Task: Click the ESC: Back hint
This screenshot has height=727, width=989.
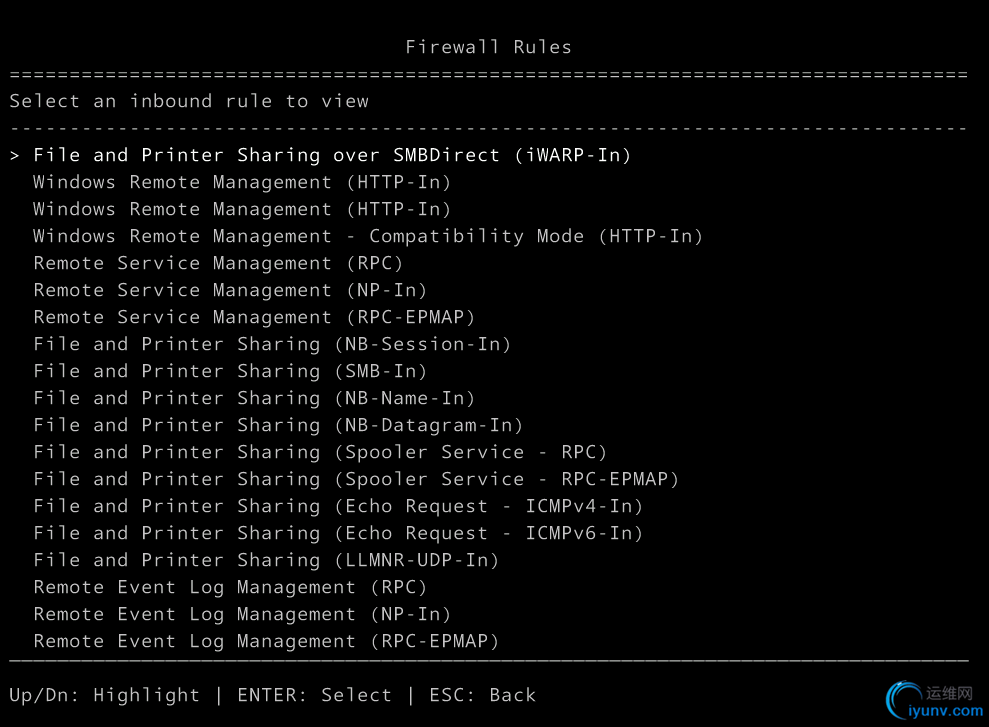Action: click(x=483, y=695)
